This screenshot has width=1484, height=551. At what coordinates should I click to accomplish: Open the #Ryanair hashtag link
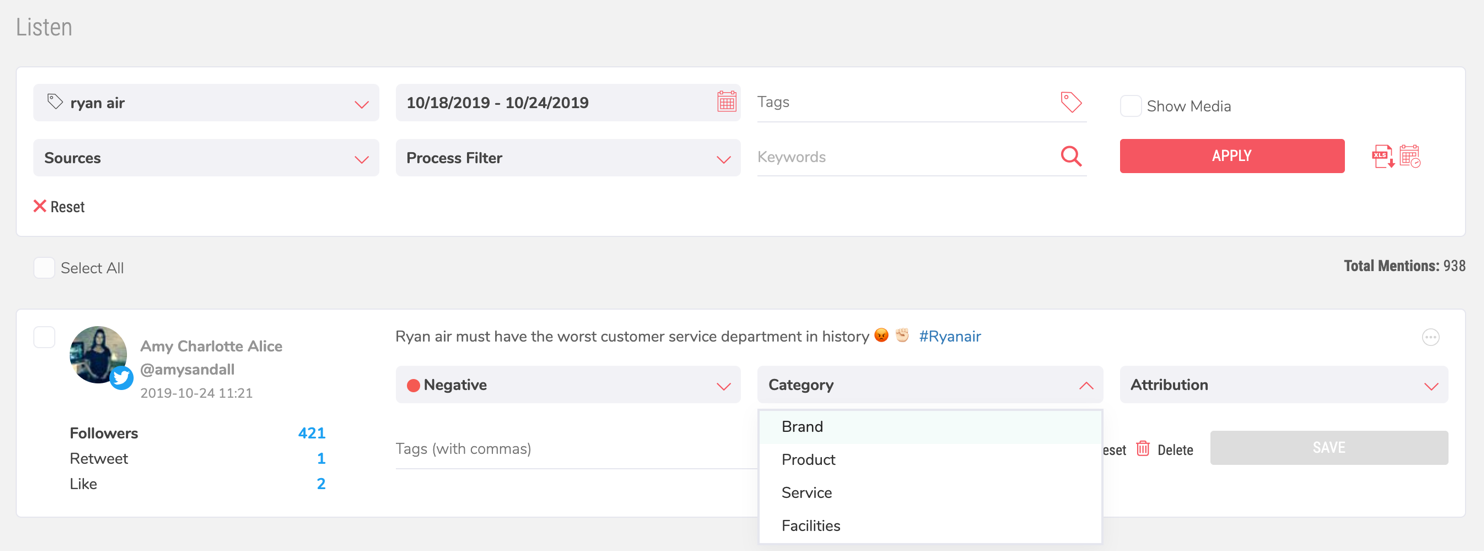click(950, 336)
